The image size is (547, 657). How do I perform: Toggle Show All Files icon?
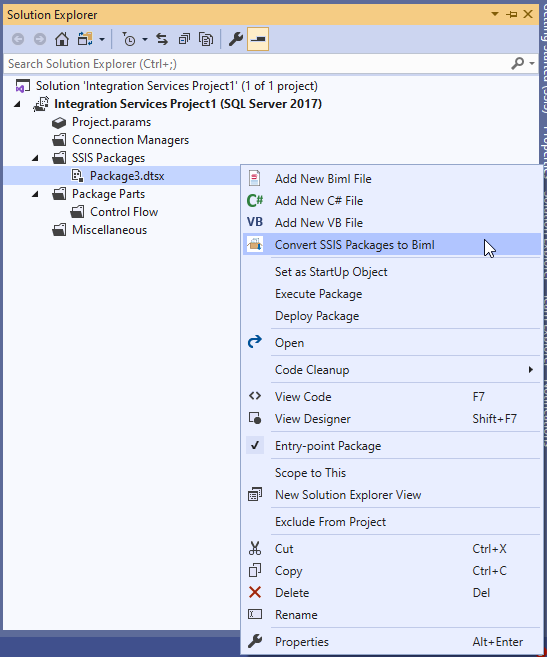(x=206, y=39)
